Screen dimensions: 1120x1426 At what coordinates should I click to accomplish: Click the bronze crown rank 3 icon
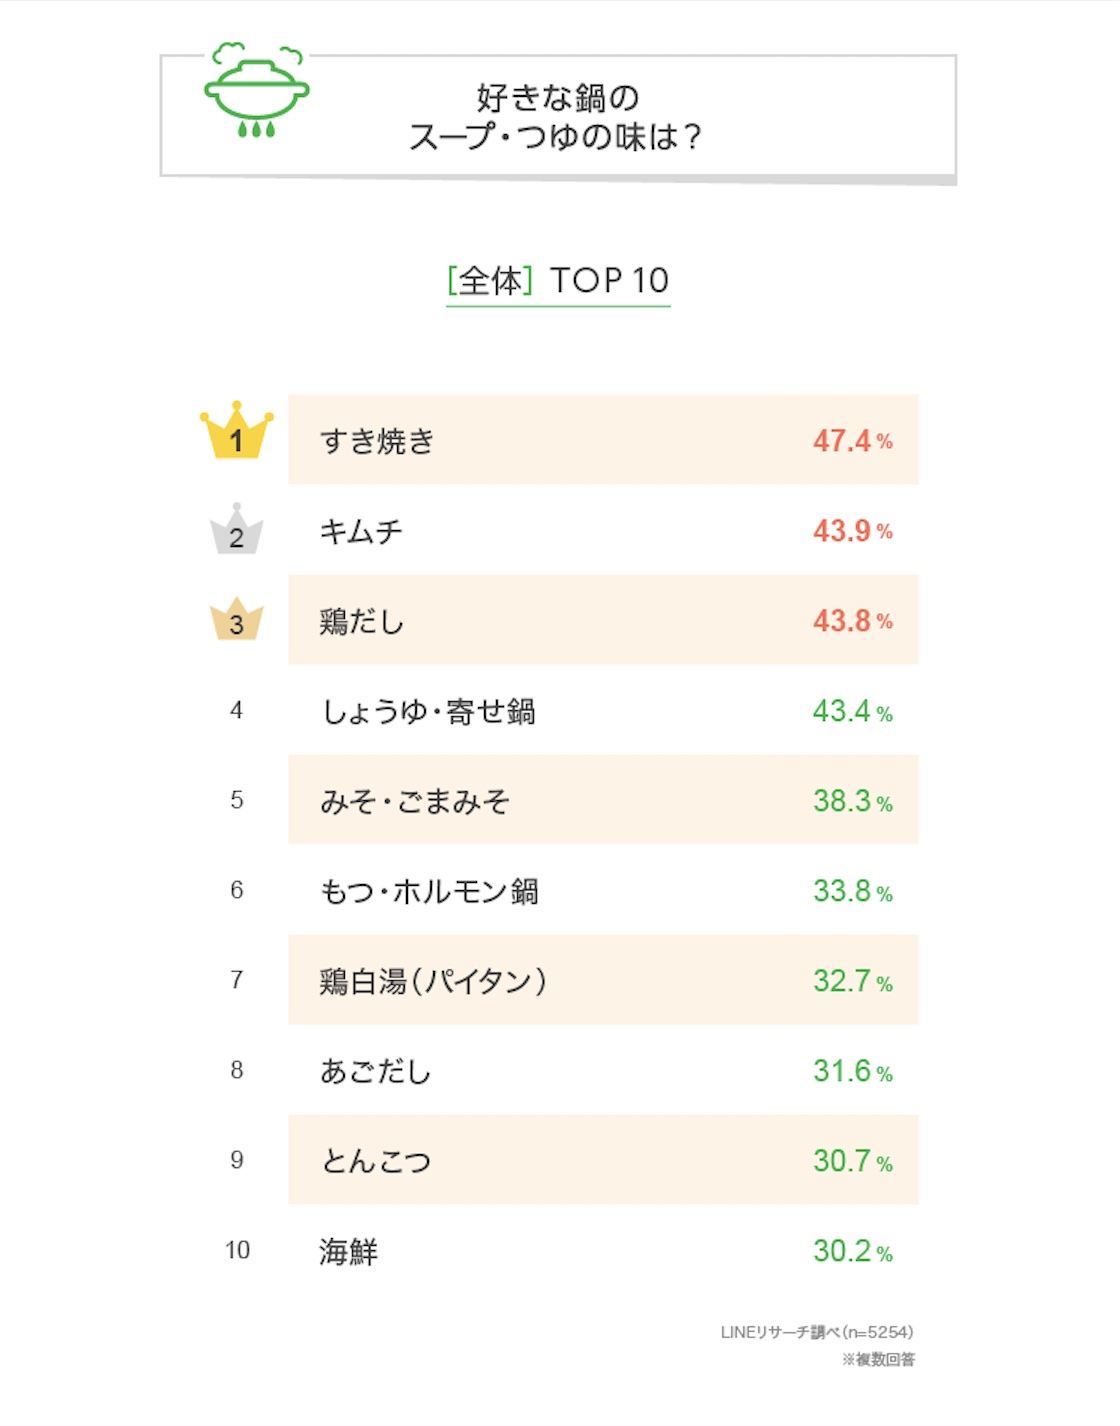237,619
